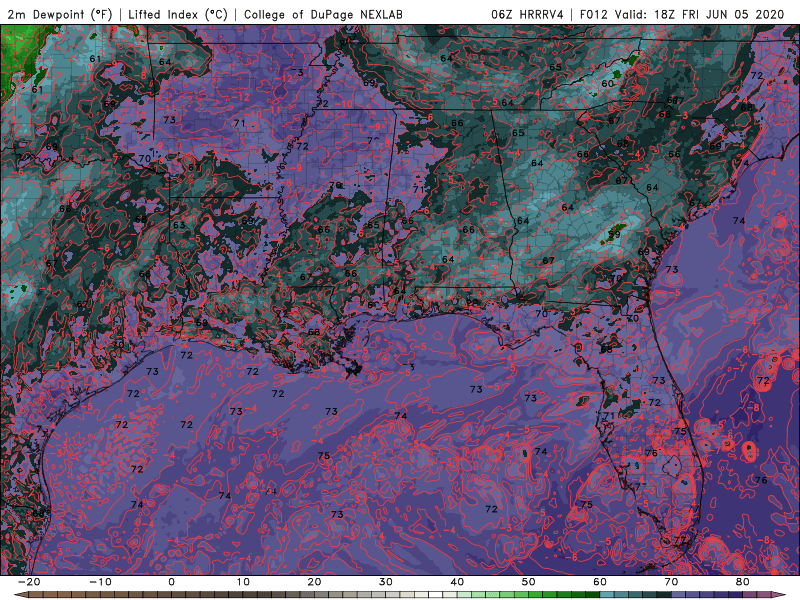
Task: Click the '63' dewpoint value on the map
Action: pyautogui.click(x=179, y=225)
